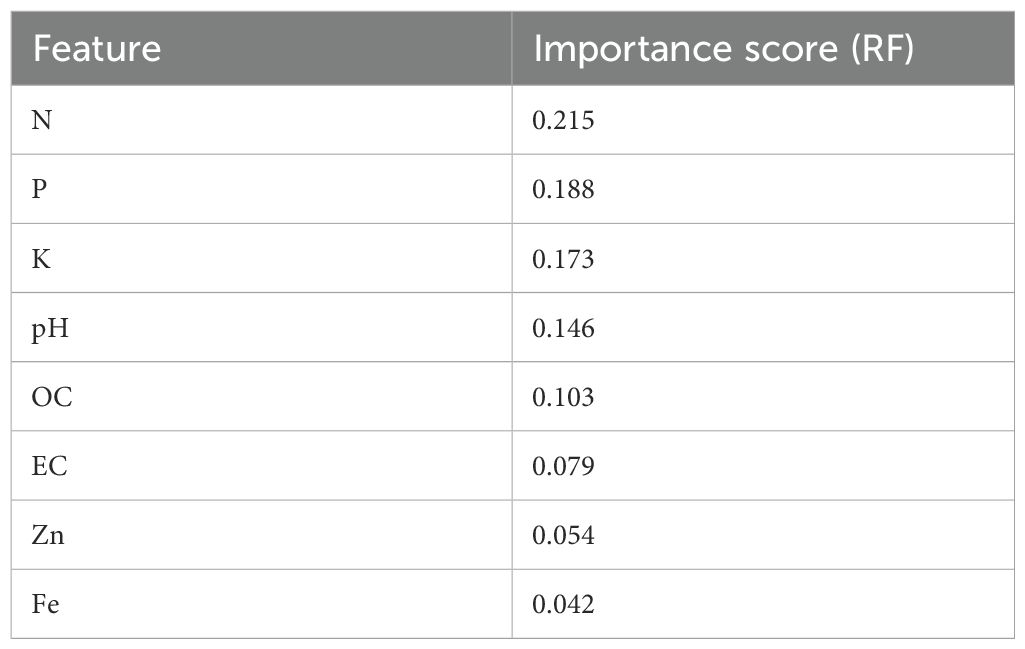This screenshot has width=1025, height=649.
Task: Click the 0.054 importance score value
Action: [x=563, y=536]
